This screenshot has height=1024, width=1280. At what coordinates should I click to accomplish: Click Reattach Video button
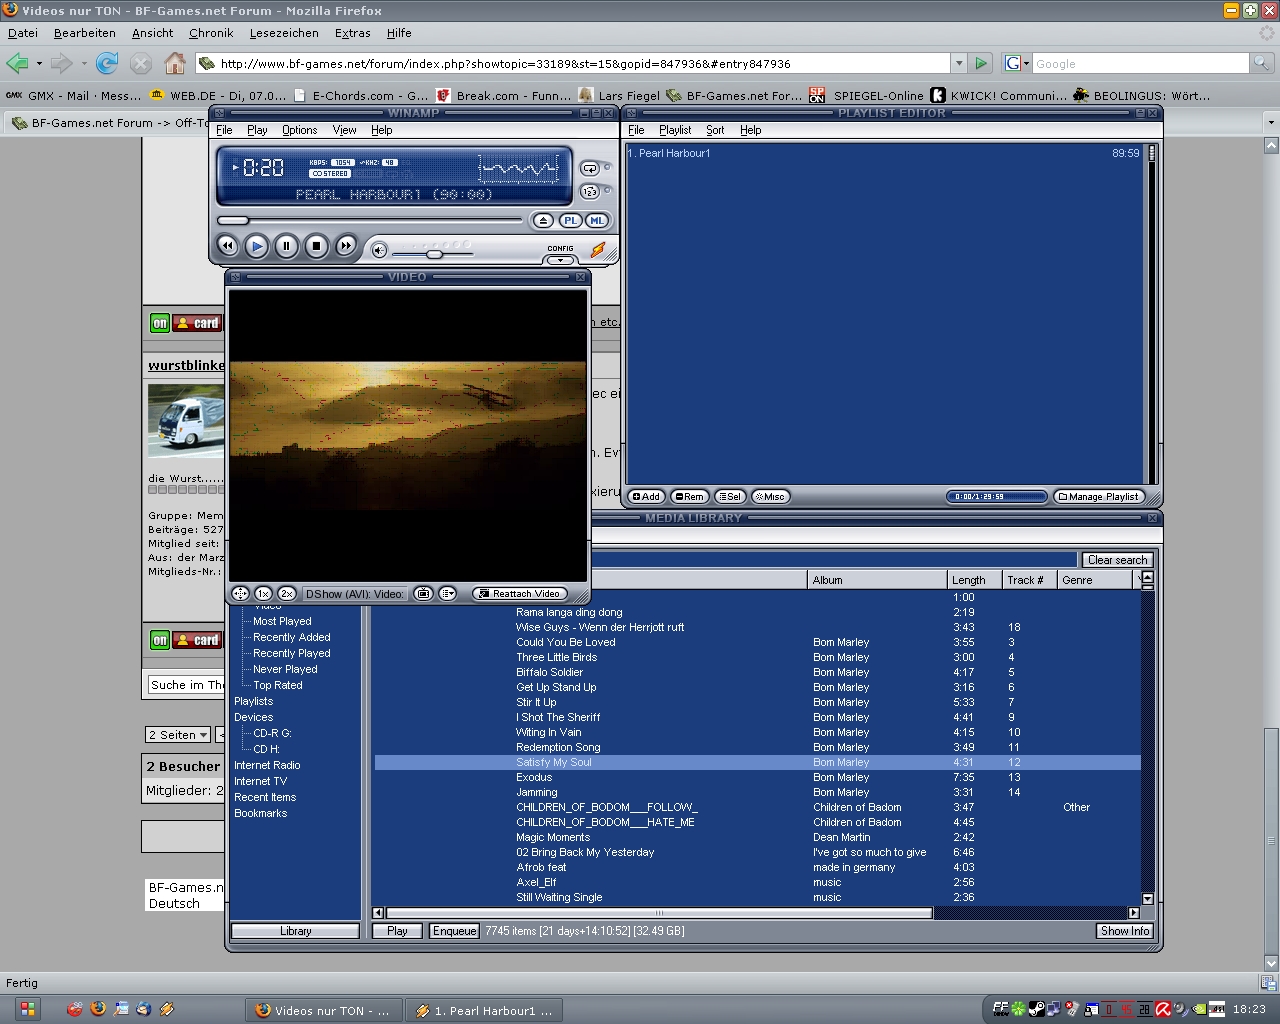tap(520, 593)
